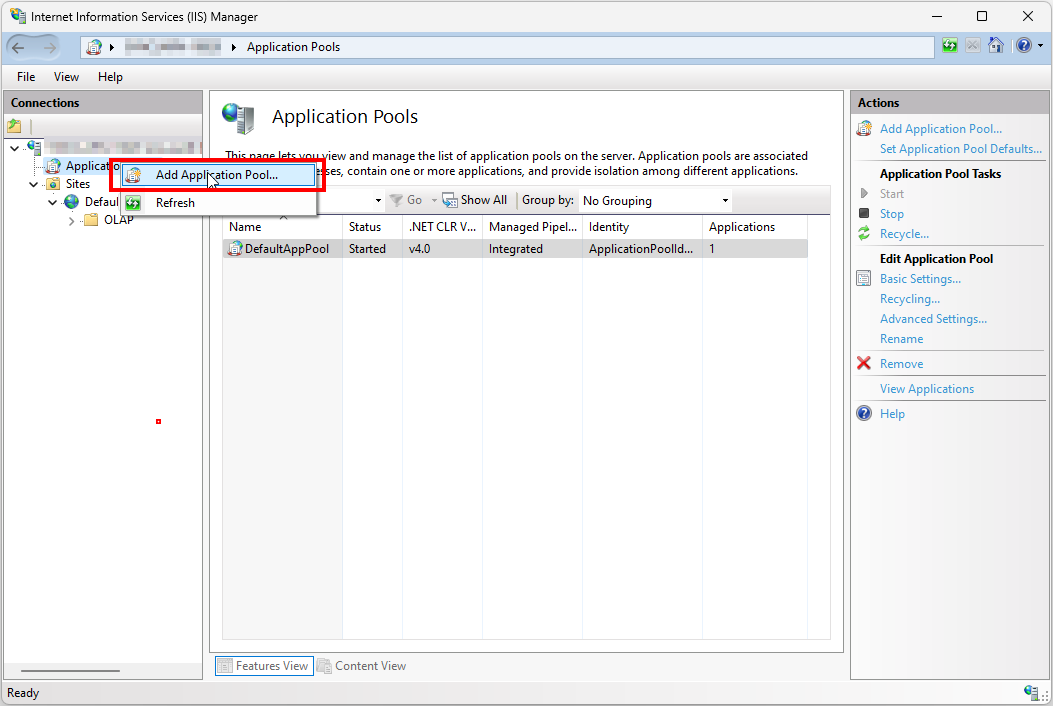
Task: Switch to the Content View tab
Action: 362,666
